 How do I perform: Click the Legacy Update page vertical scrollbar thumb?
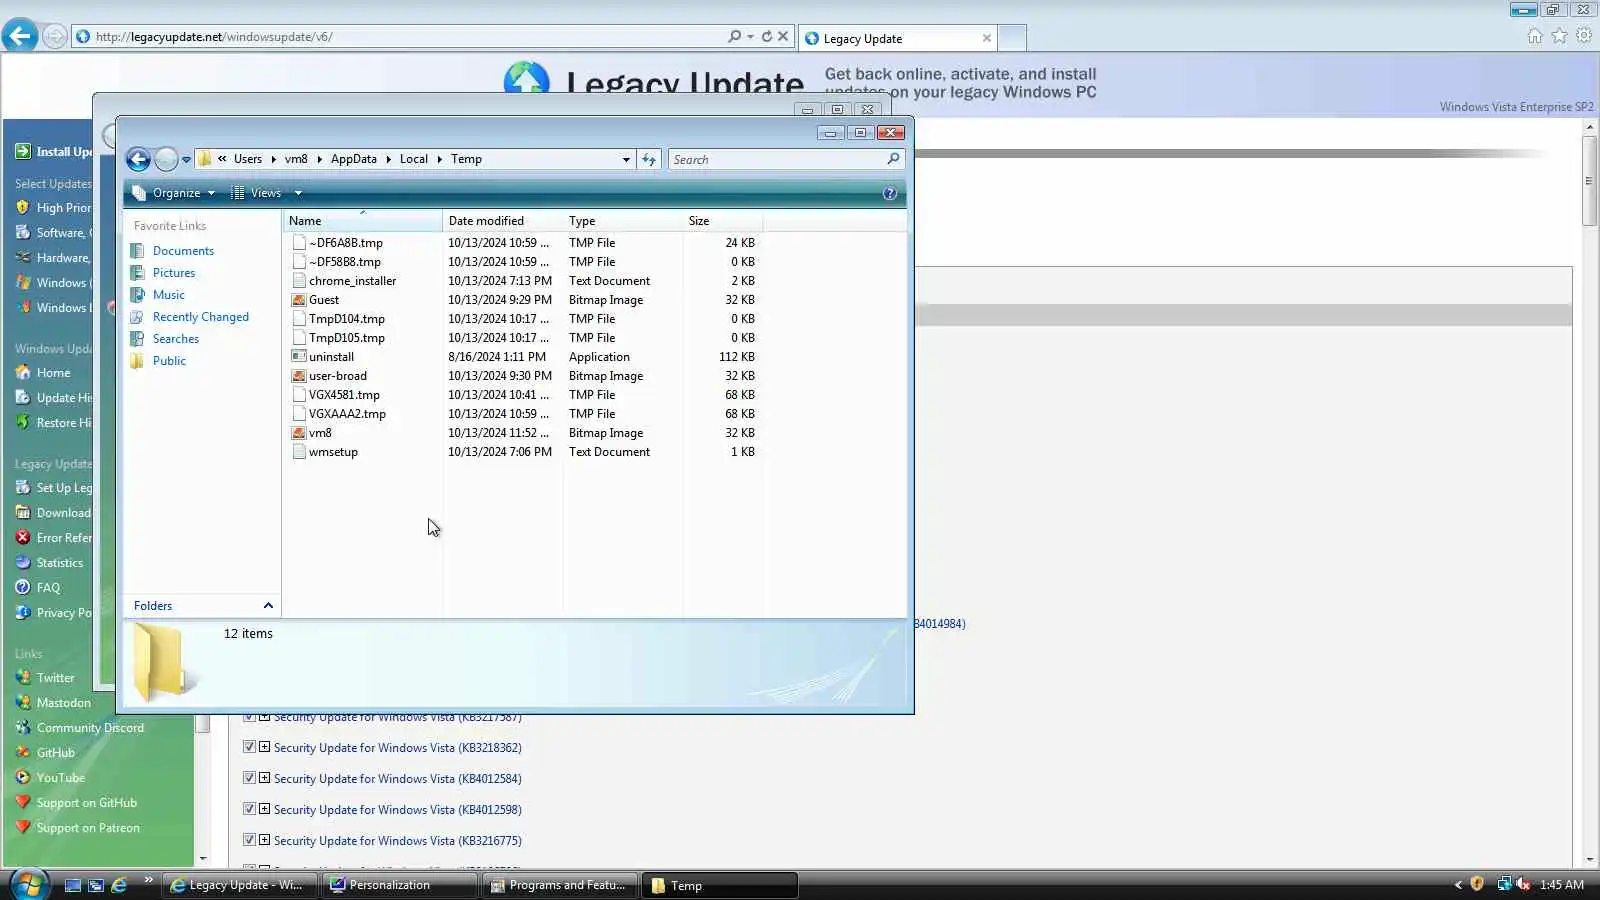tap(1589, 181)
